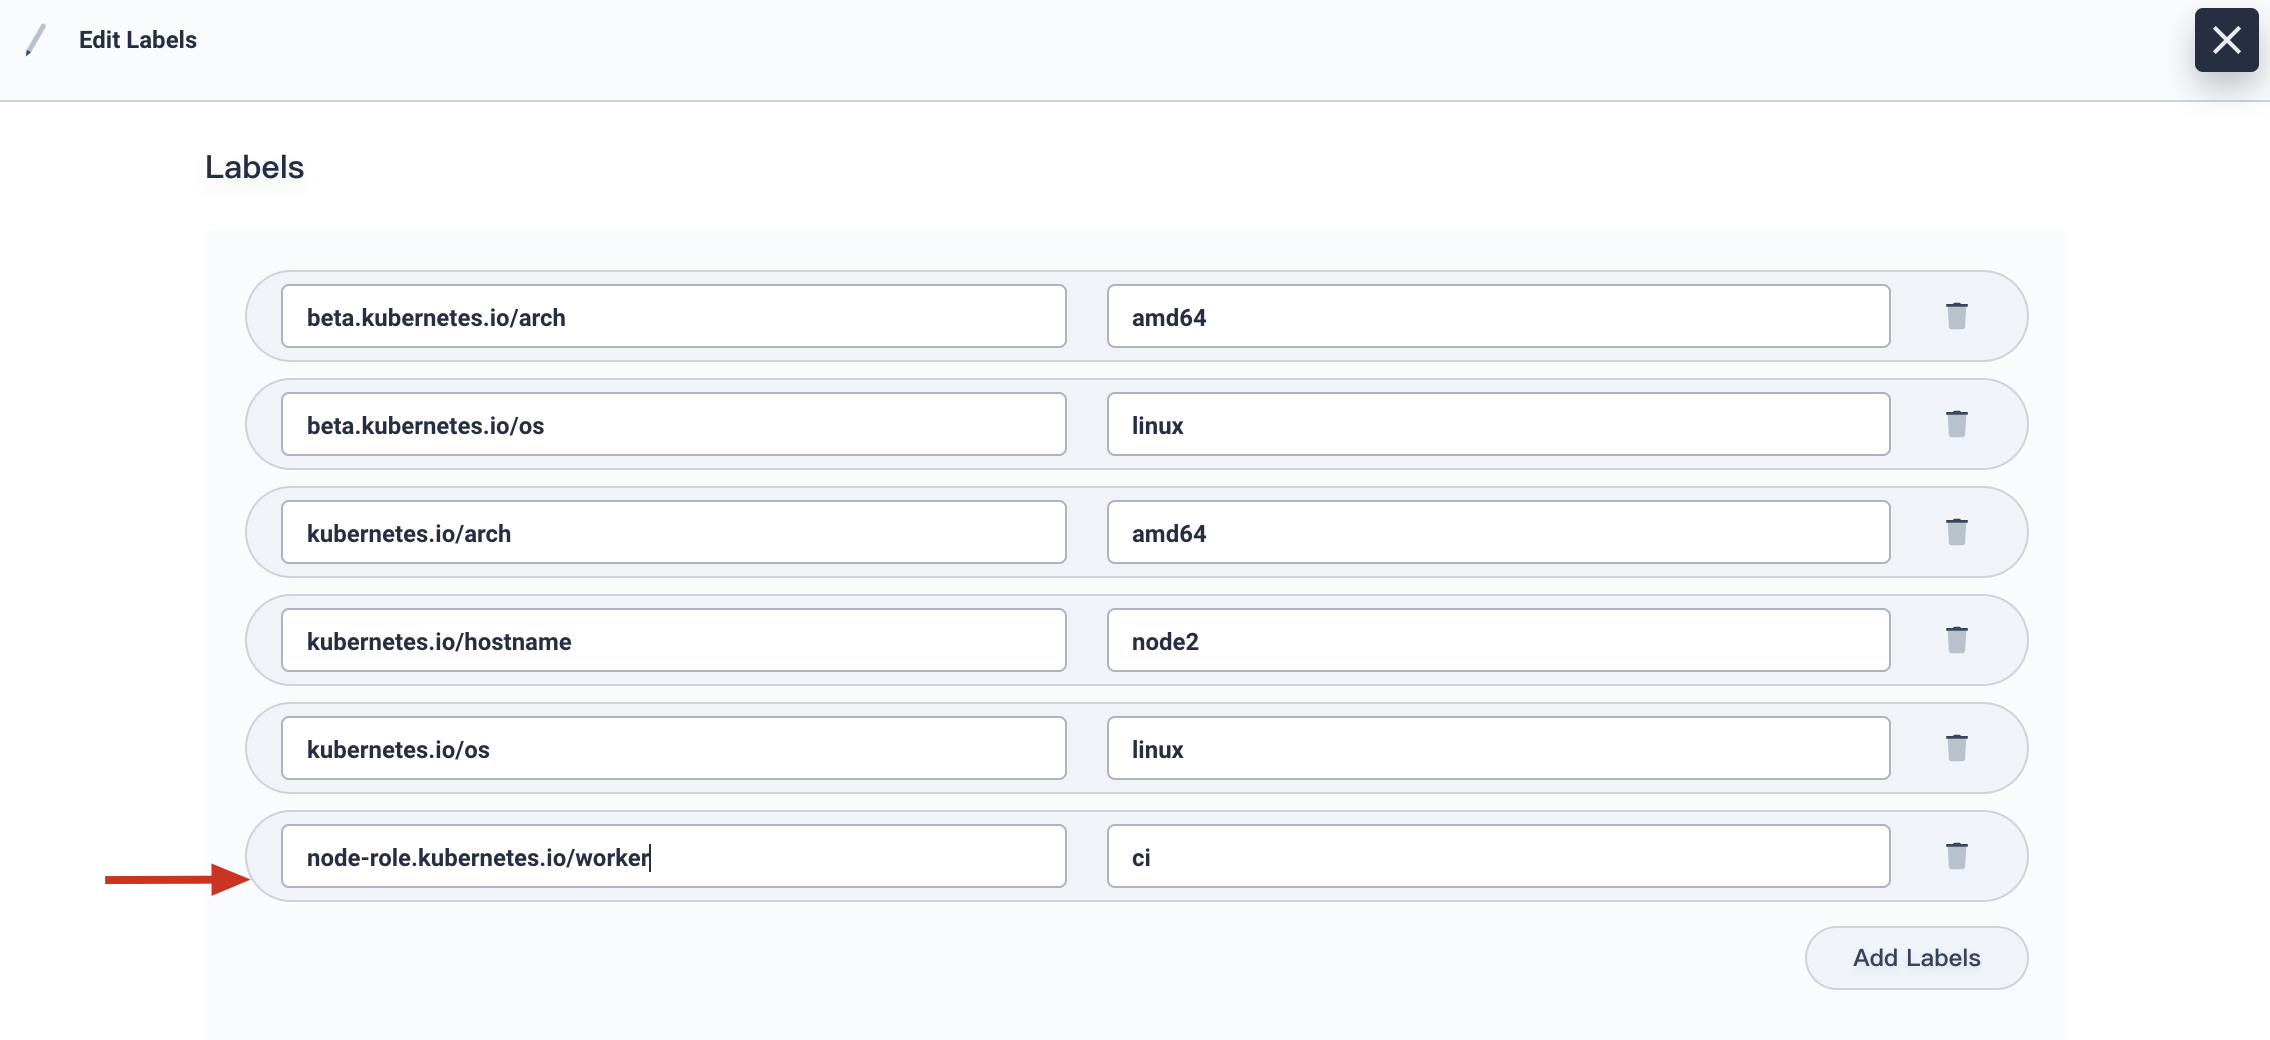2270x1040 pixels.
Task: Delete the kubernetes.io/os label row
Action: (x=1955, y=747)
